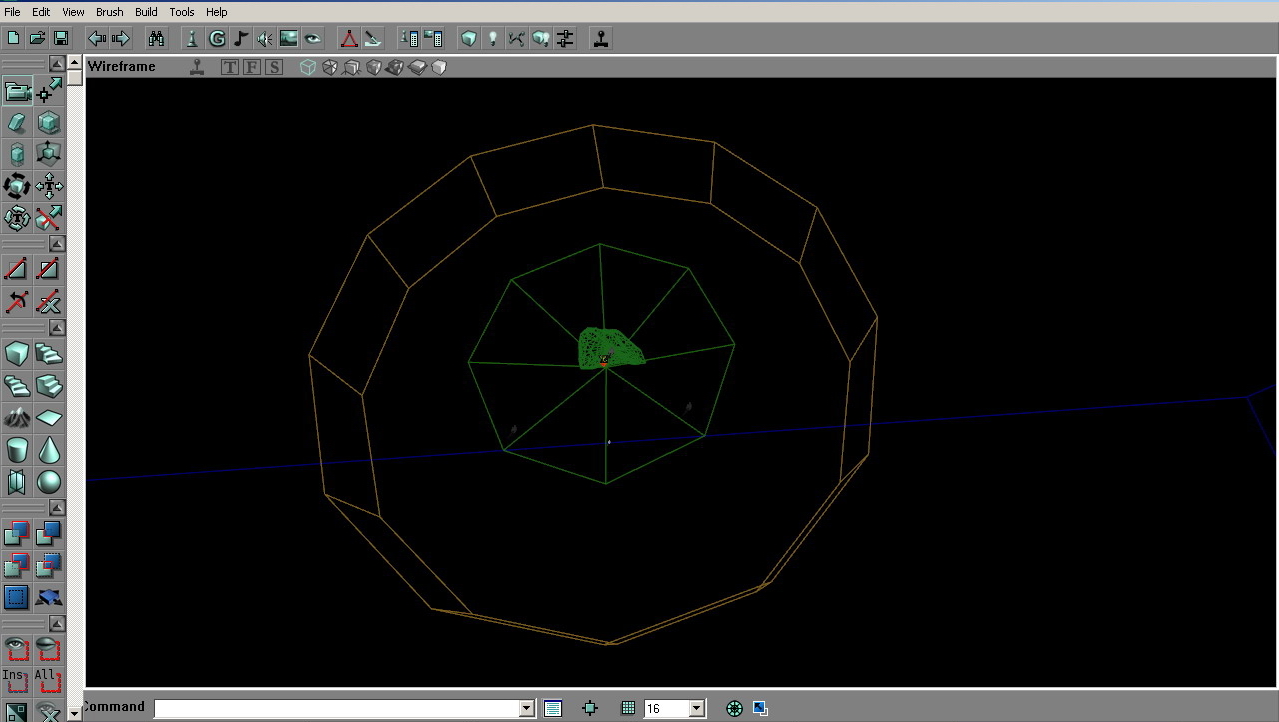Toggle Show Selected Actors Only eye icon
1279x722 pixels.
point(17,648)
